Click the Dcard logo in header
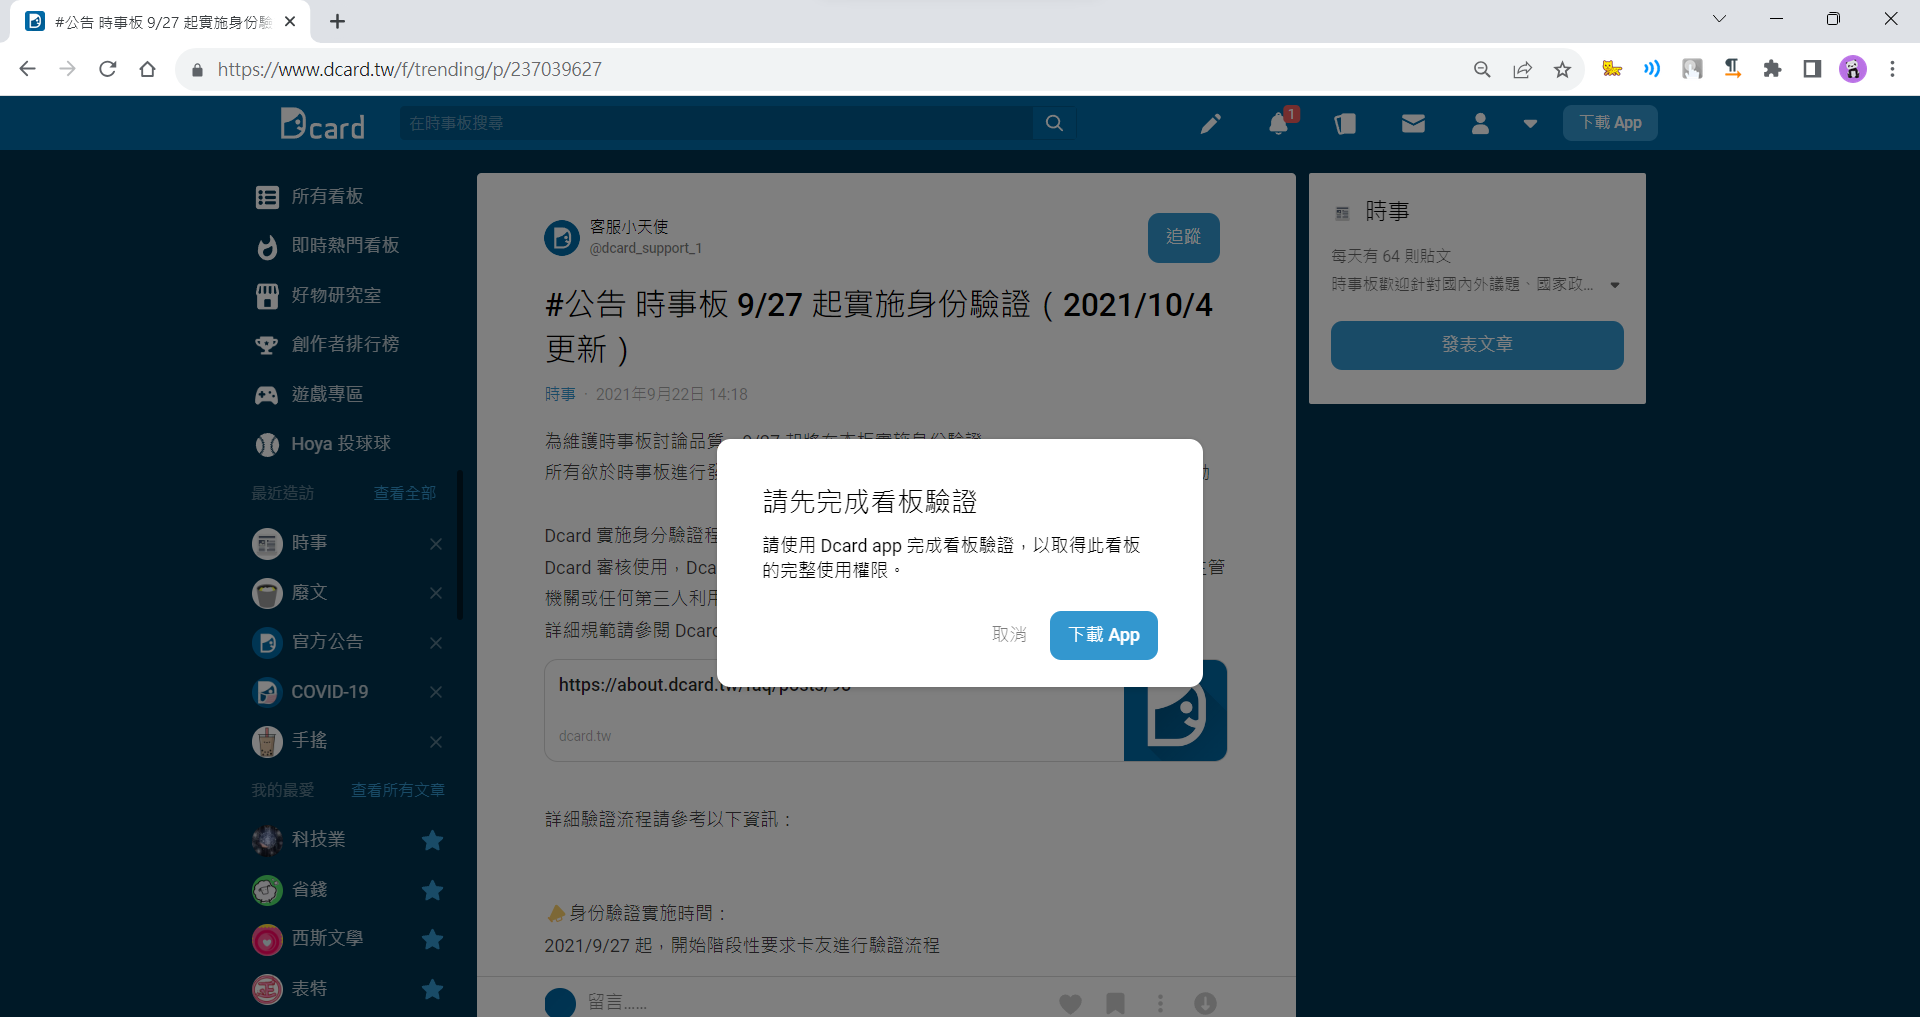The height and width of the screenshot is (1017, 1920). coord(322,123)
